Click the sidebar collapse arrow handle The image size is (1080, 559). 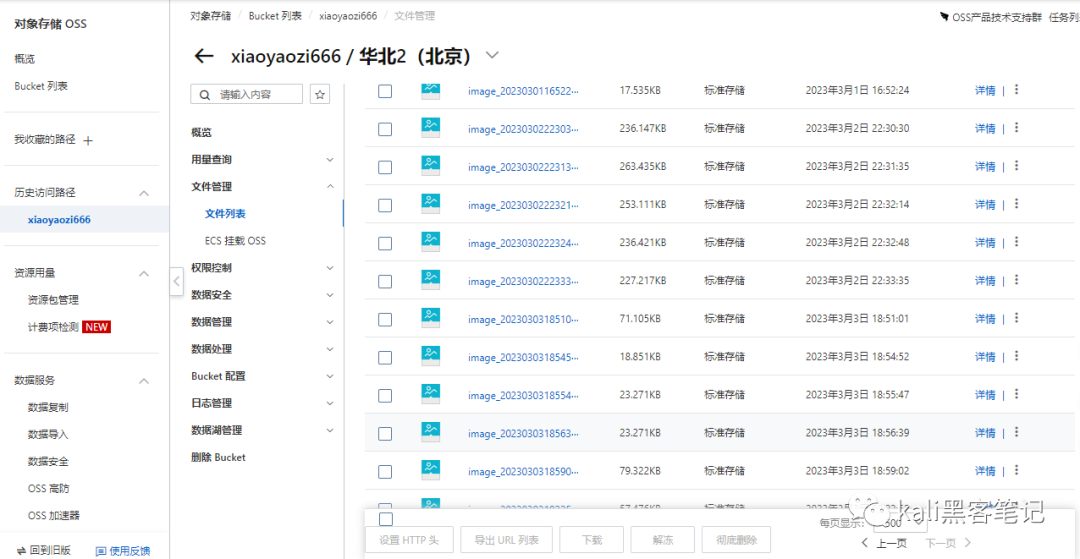(x=176, y=281)
